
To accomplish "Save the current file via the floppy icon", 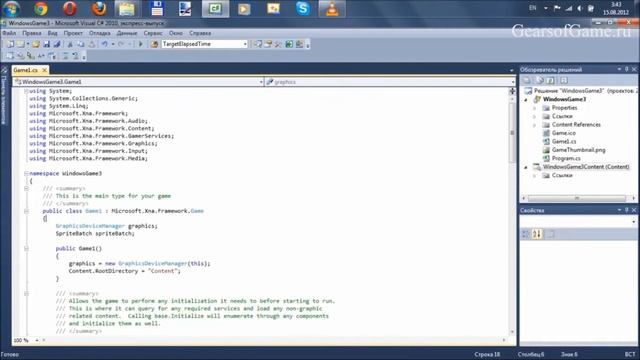I will tap(47, 44).
